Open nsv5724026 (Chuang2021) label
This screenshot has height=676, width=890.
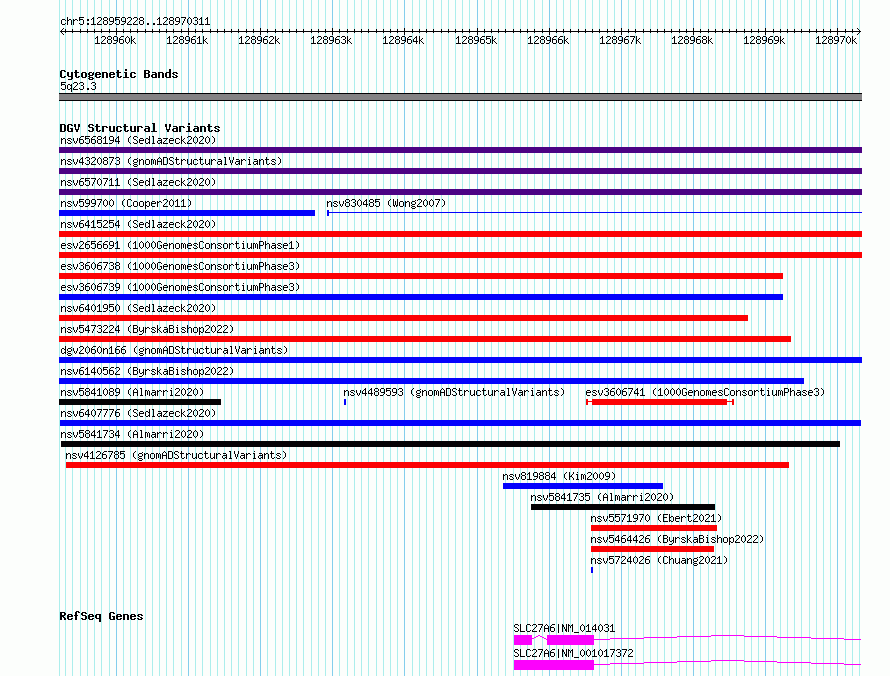tap(659, 560)
